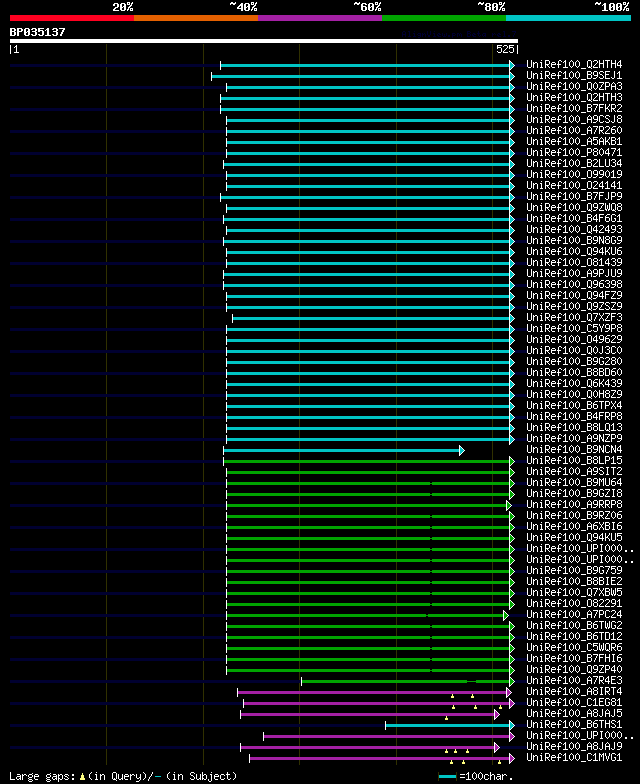Click the red 20% legend color bar
Viewport: 640px width, 784px height.
(x=72, y=18)
